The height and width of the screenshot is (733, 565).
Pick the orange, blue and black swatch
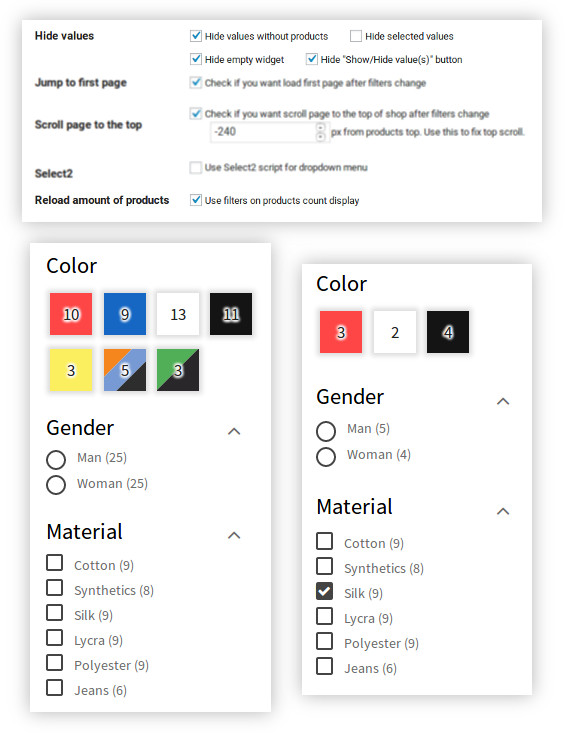click(125, 370)
